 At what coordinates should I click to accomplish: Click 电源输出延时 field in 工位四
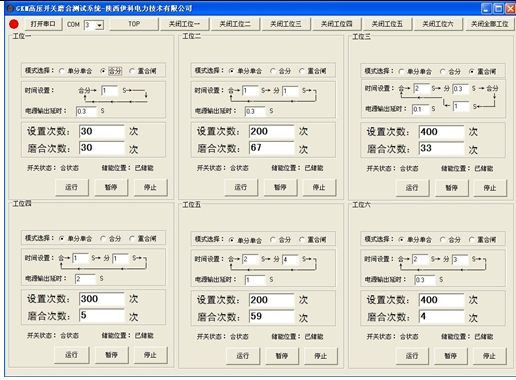85,279
